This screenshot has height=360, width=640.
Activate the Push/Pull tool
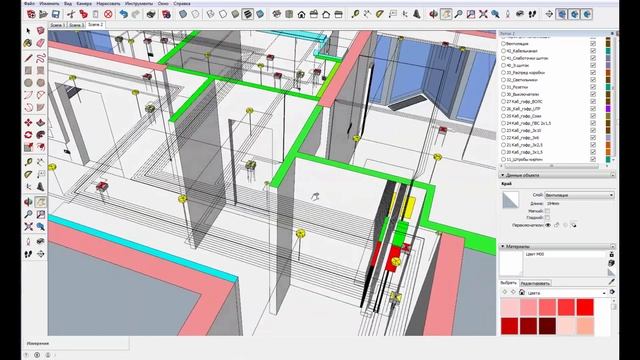pos(40,122)
